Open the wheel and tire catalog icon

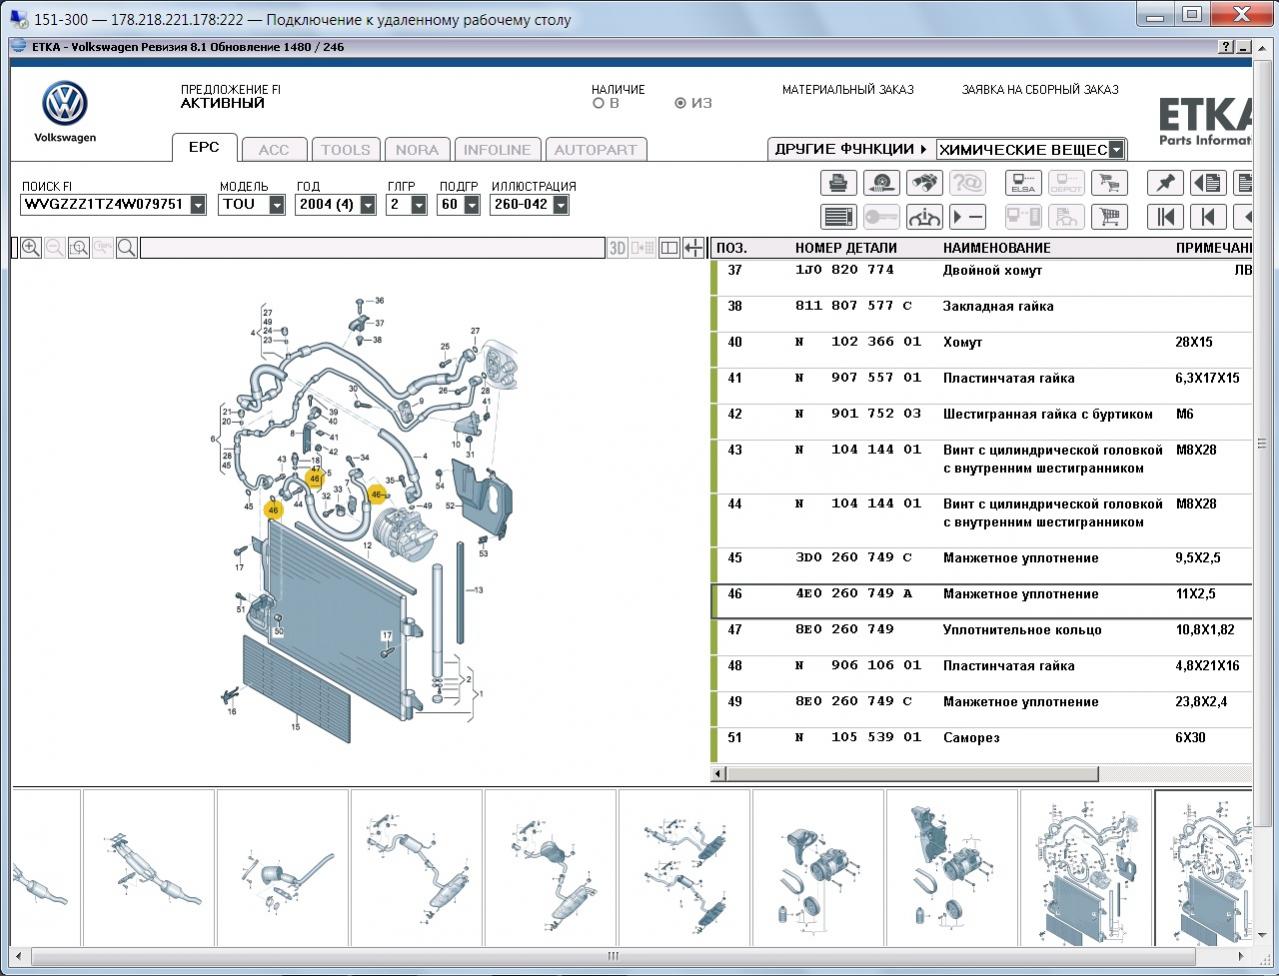point(881,183)
